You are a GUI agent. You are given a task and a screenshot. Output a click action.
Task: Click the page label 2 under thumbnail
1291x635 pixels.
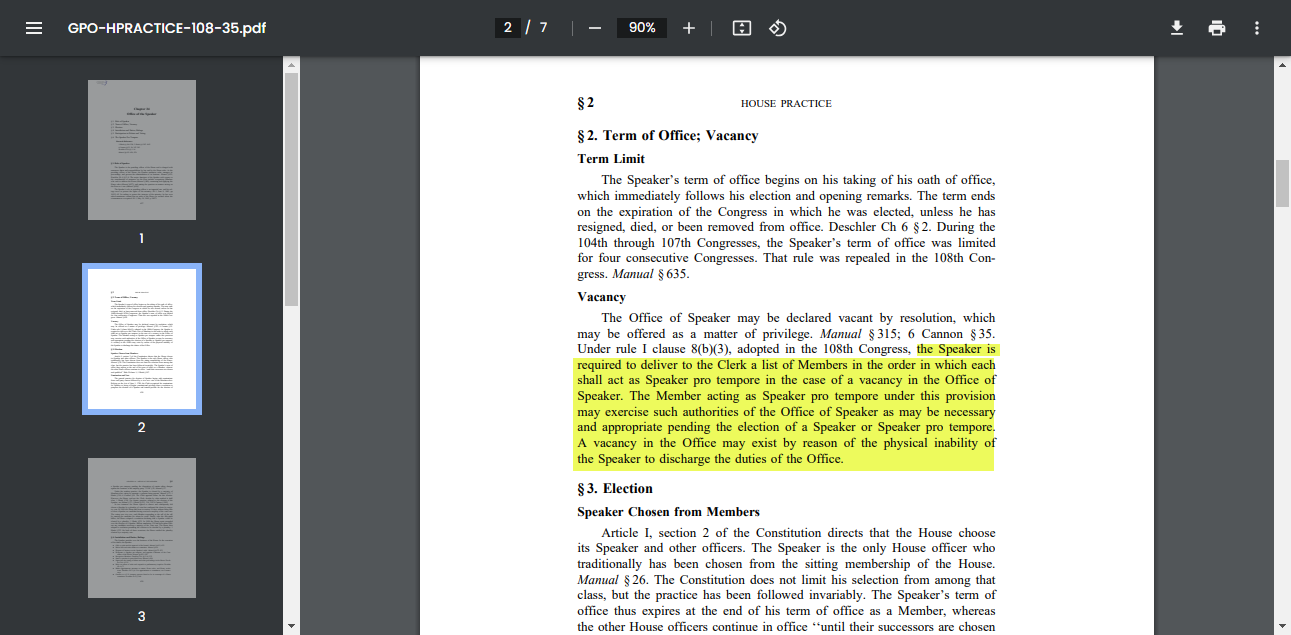pyautogui.click(x=142, y=427)
